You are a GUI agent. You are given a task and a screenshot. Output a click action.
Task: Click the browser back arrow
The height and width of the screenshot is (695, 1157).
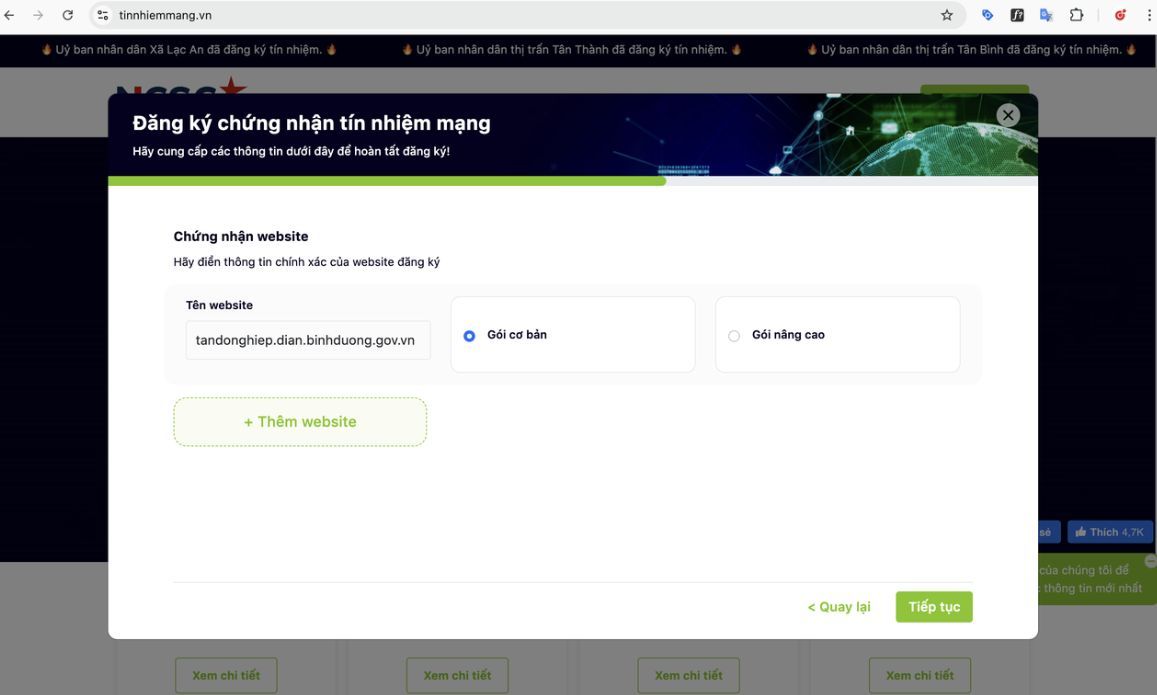click(10, 15)
